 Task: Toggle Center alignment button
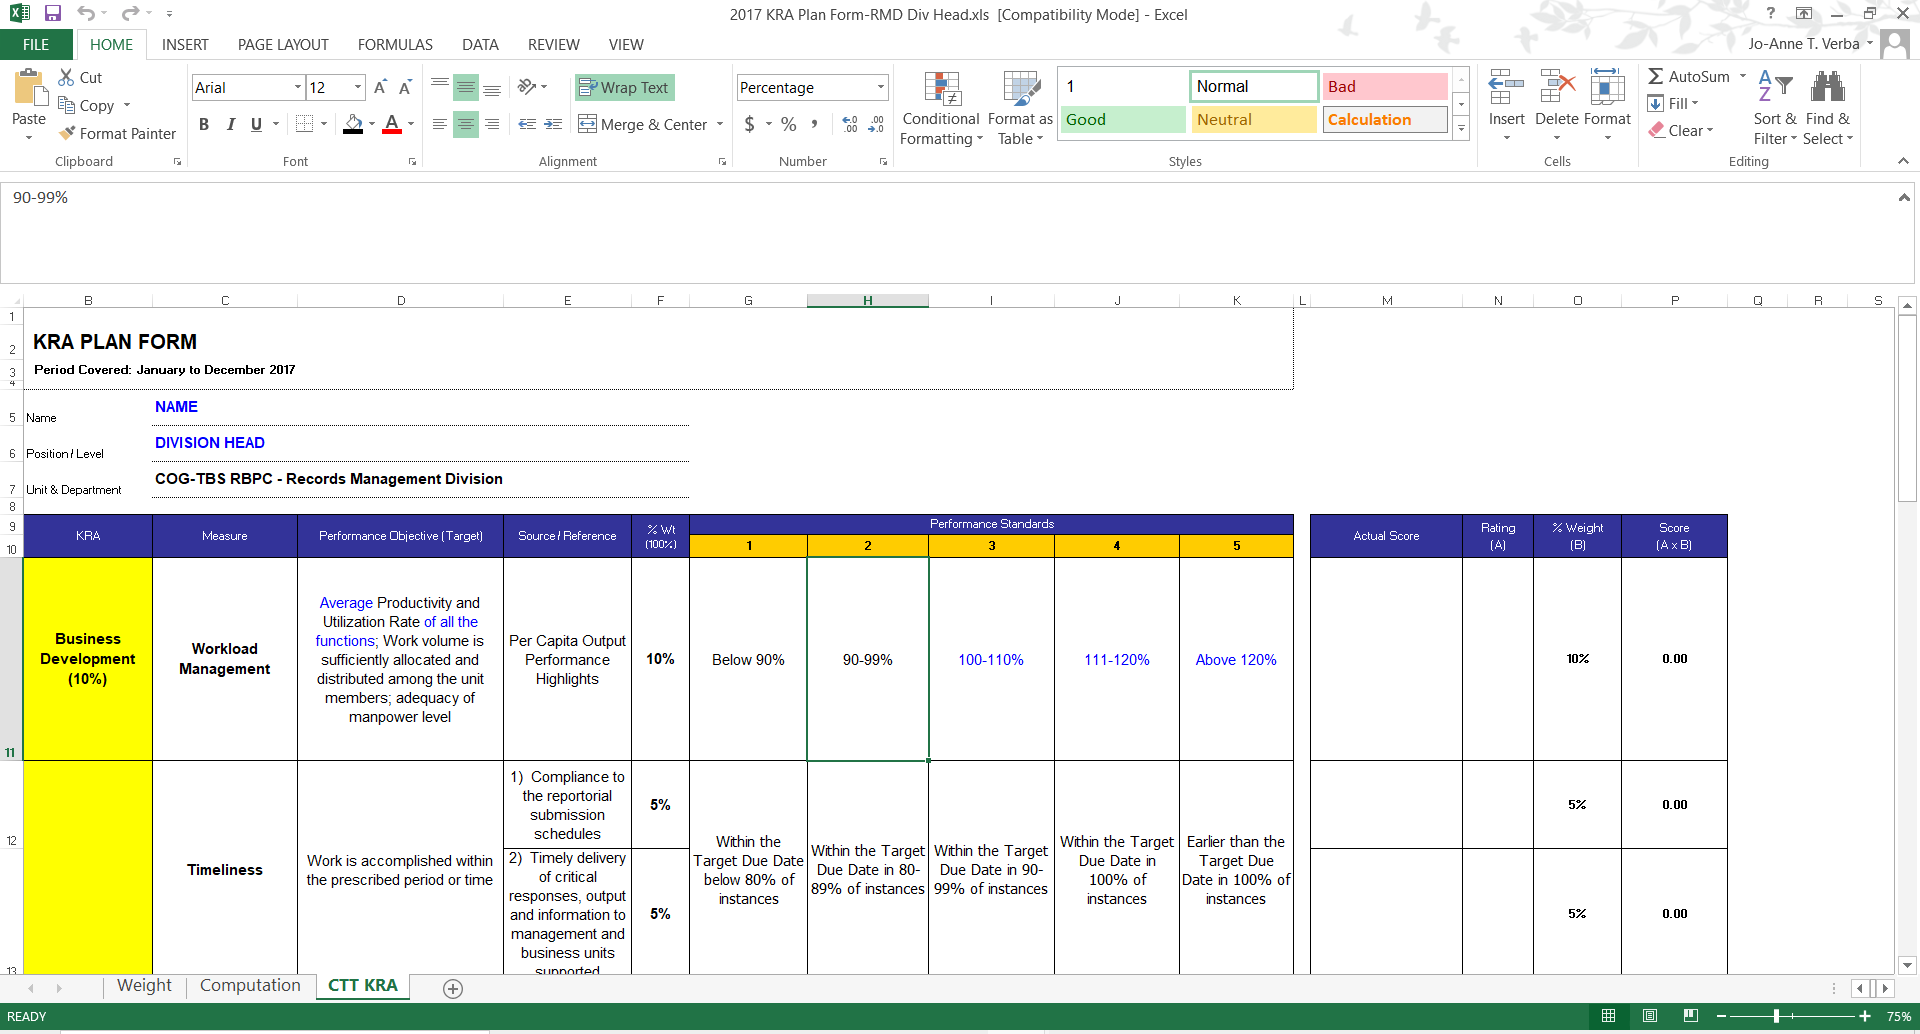click(466, 124)
